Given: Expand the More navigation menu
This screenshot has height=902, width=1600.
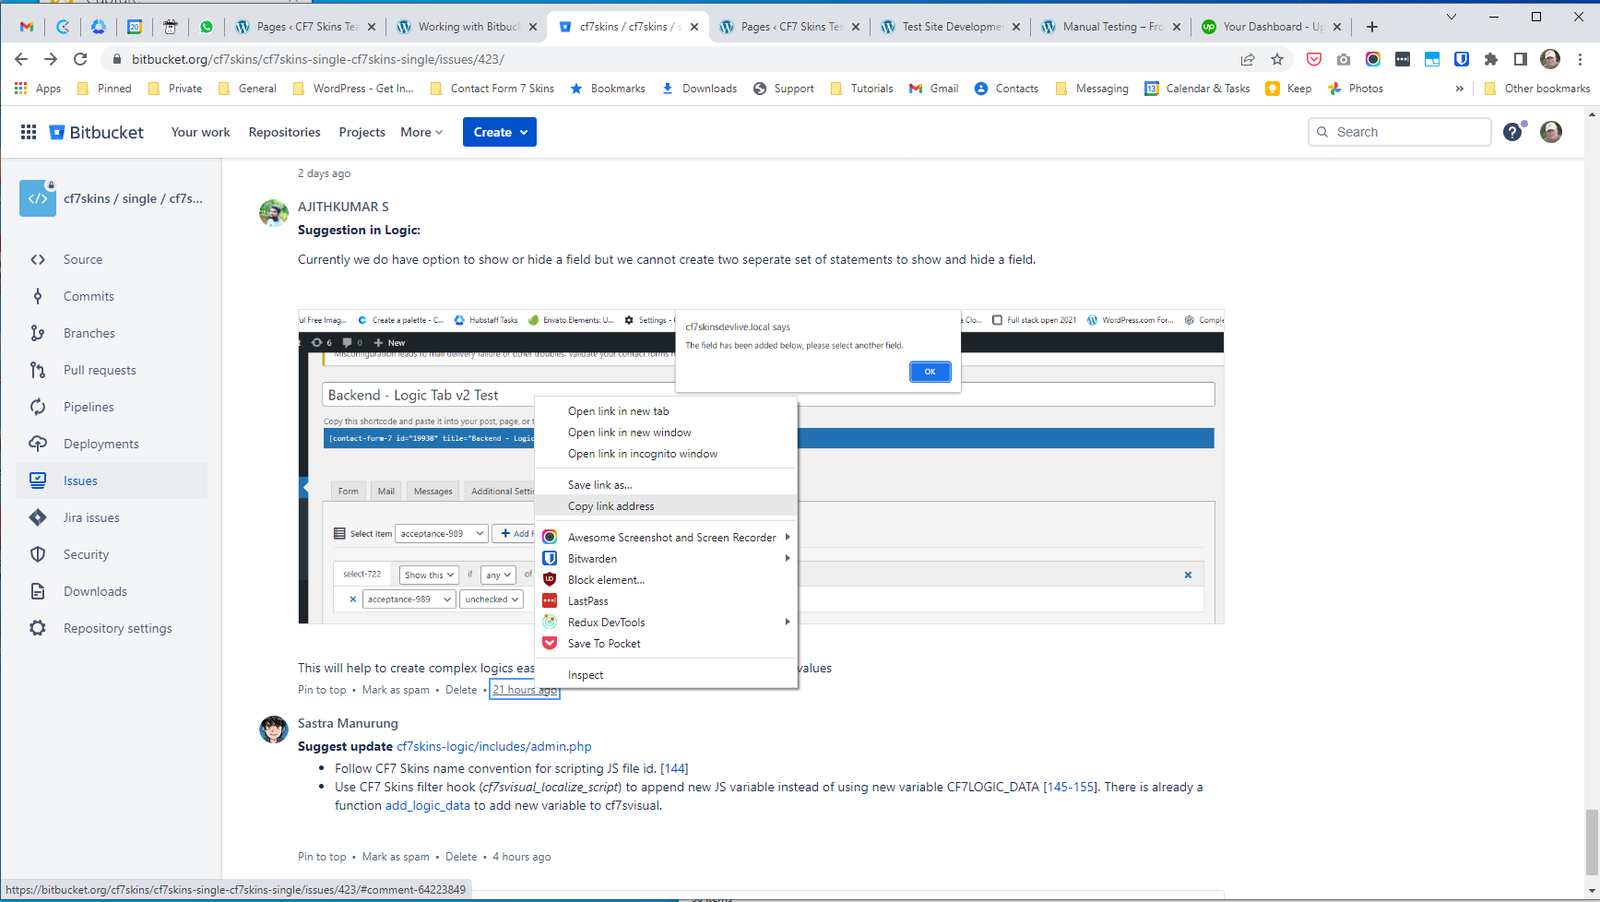Looking at the screenshot, I should (x=421, y=132).
